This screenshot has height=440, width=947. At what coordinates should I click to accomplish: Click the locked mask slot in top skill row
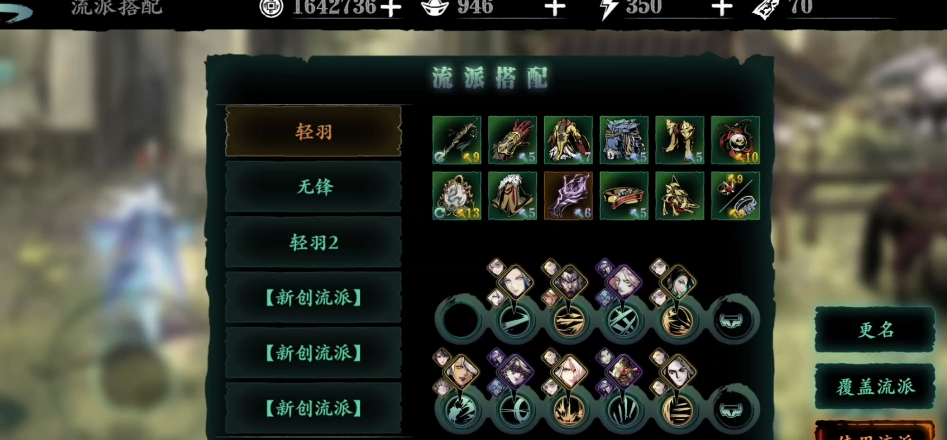(735, 320)
